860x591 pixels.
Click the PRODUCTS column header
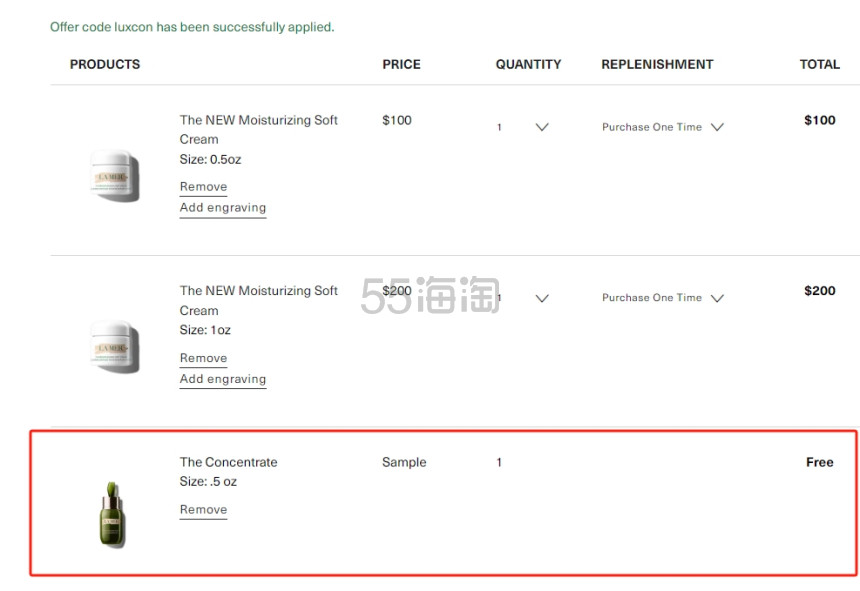[x=105, y=64]
